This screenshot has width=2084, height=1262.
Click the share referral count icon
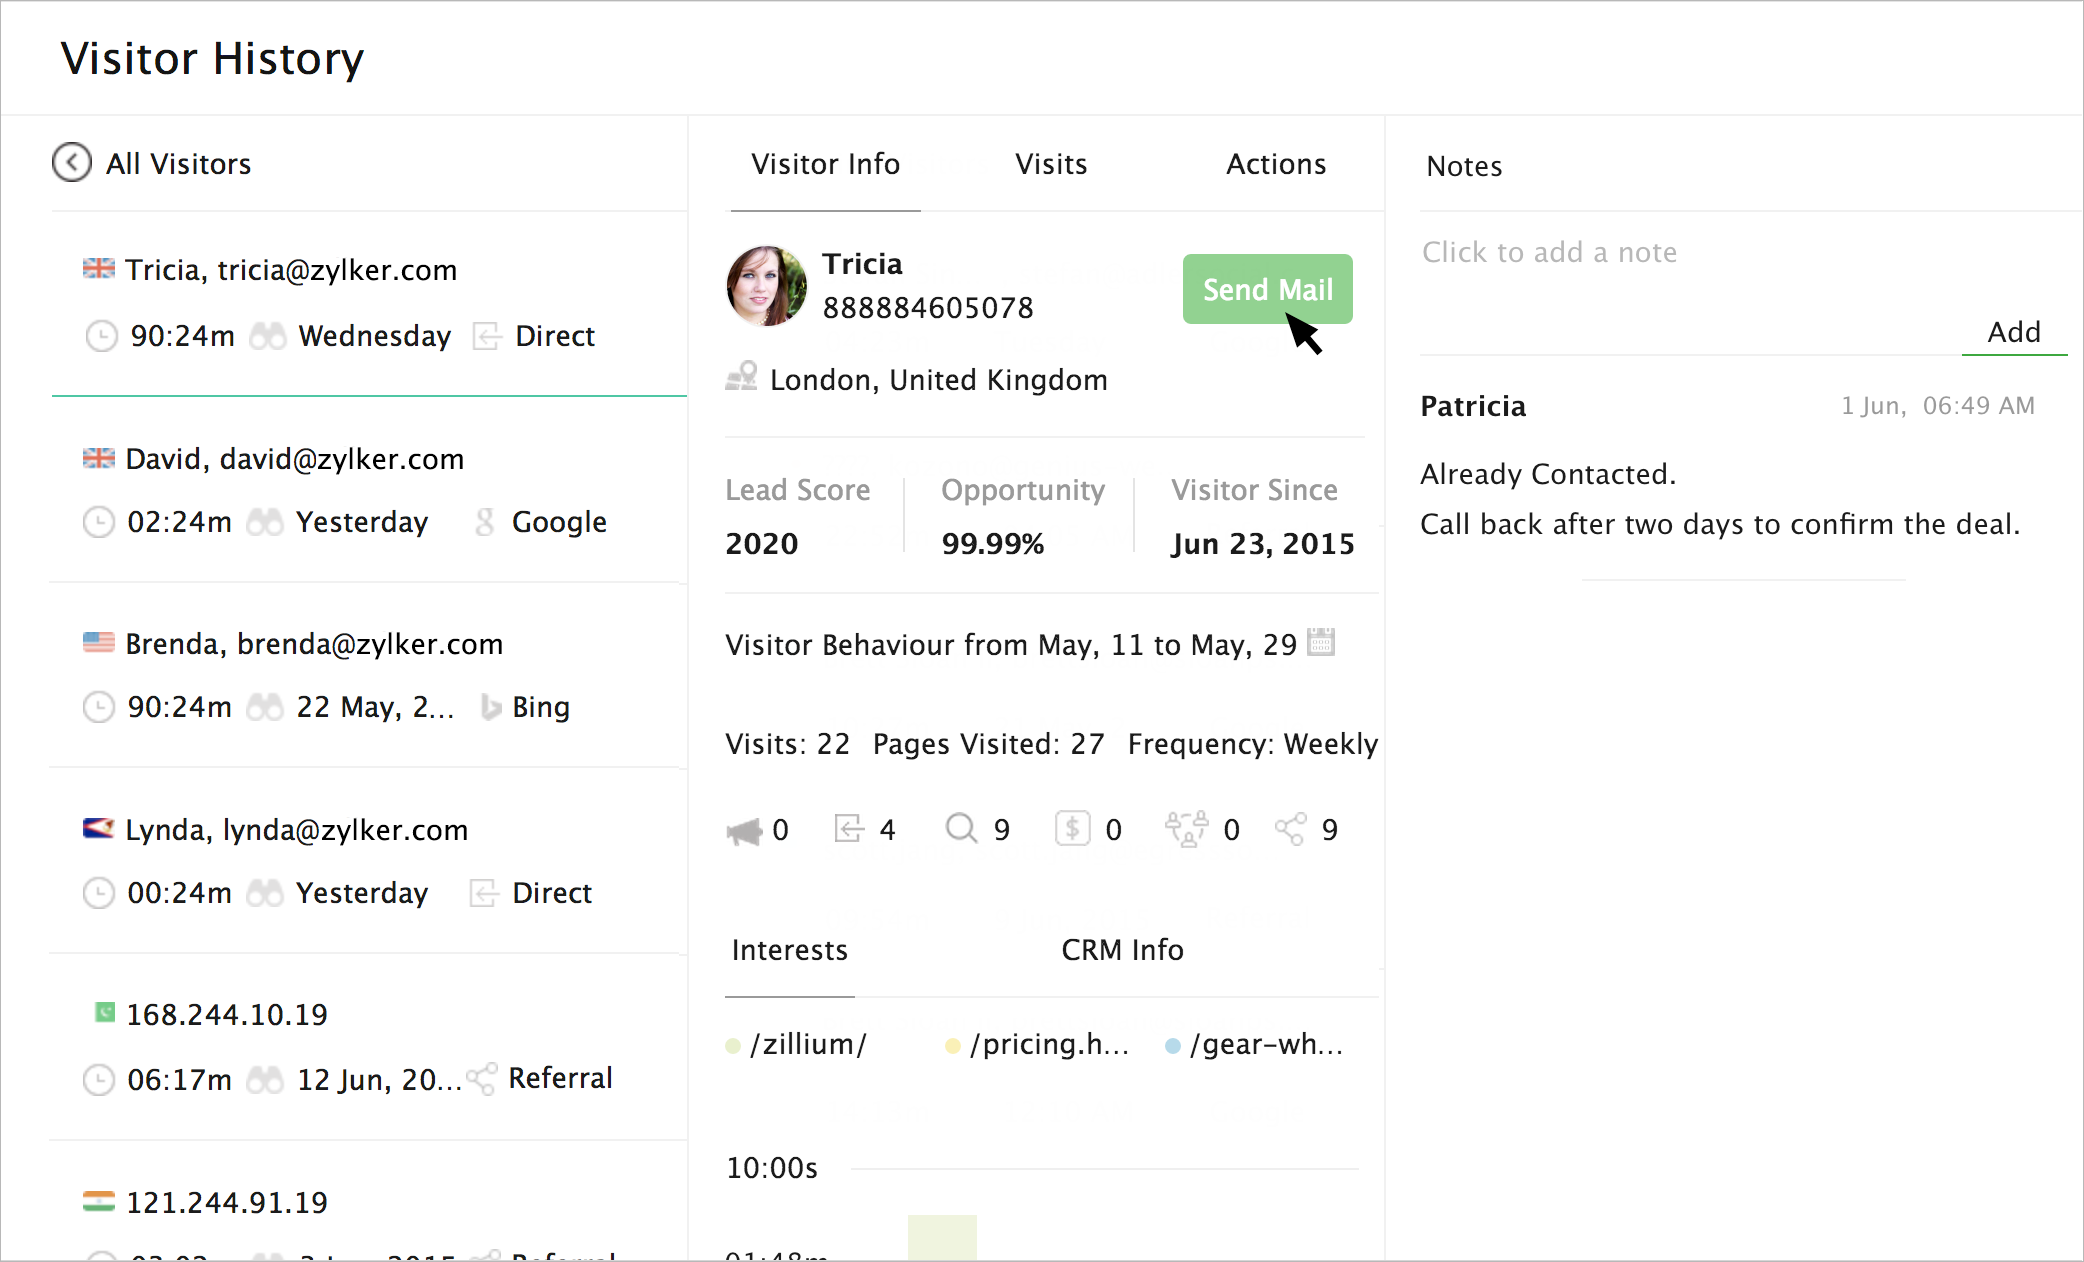click(1290, 829)
